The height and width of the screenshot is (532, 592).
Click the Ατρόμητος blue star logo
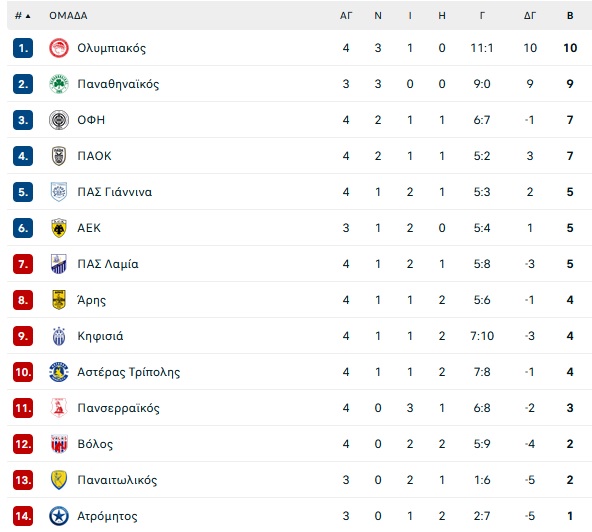(59, 516)
